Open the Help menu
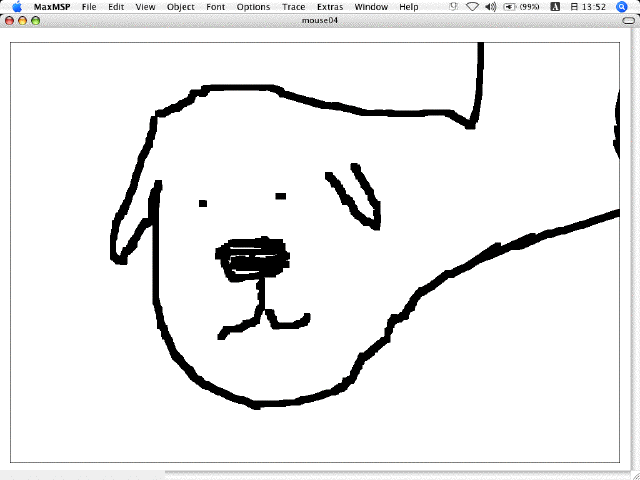Viewport: 640px width, 480px height. 409,7
